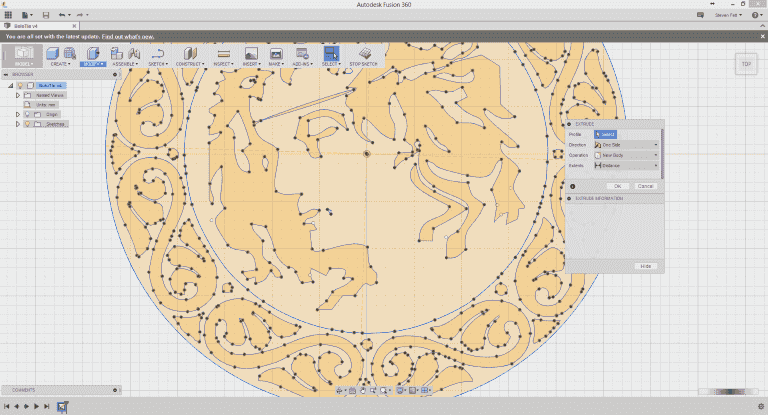Open the Inspect menu
The width and height of the screenshot is (768, 415).
(223, 64)
